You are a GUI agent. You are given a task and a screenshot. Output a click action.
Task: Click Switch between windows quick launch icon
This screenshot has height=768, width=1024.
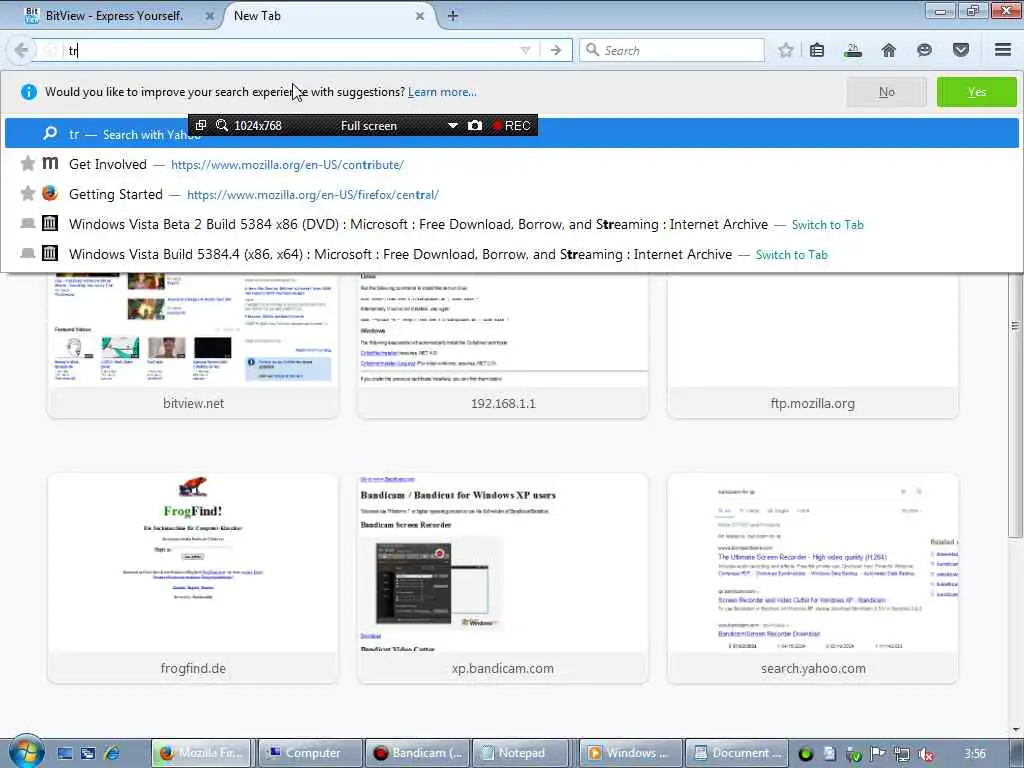coord(88,753)
